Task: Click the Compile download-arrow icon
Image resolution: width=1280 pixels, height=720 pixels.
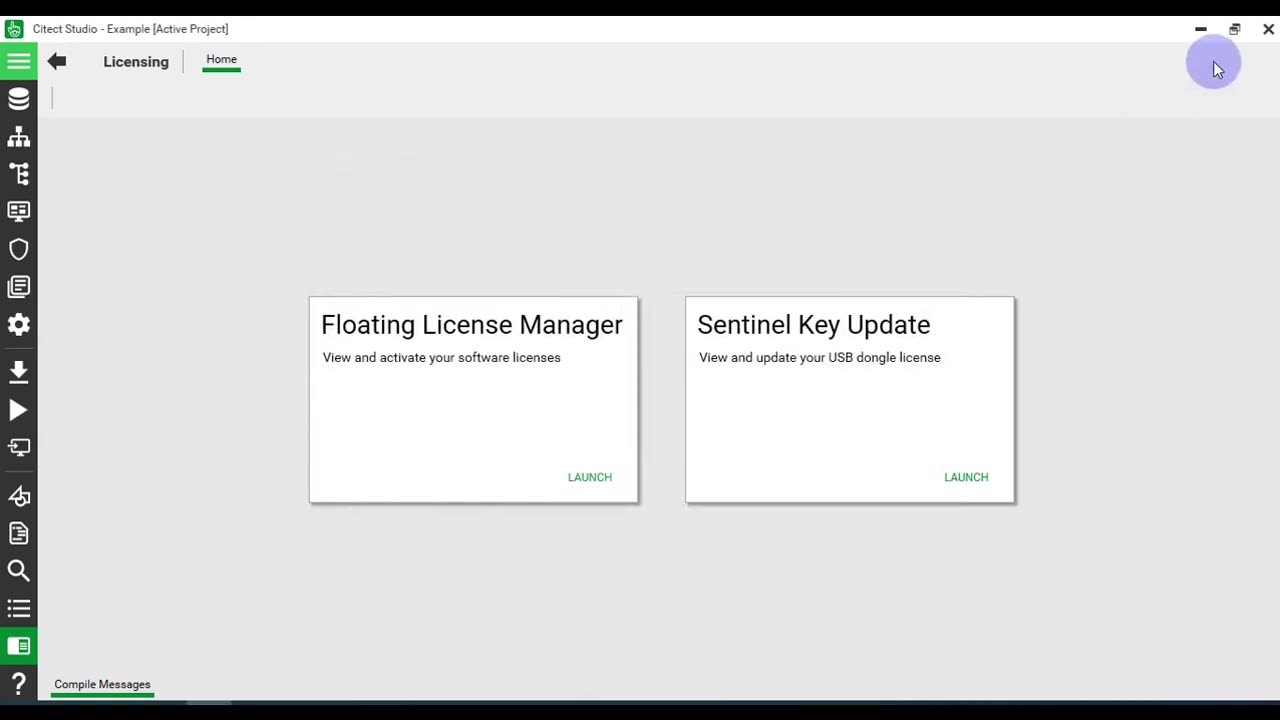Action: (18, 372)
